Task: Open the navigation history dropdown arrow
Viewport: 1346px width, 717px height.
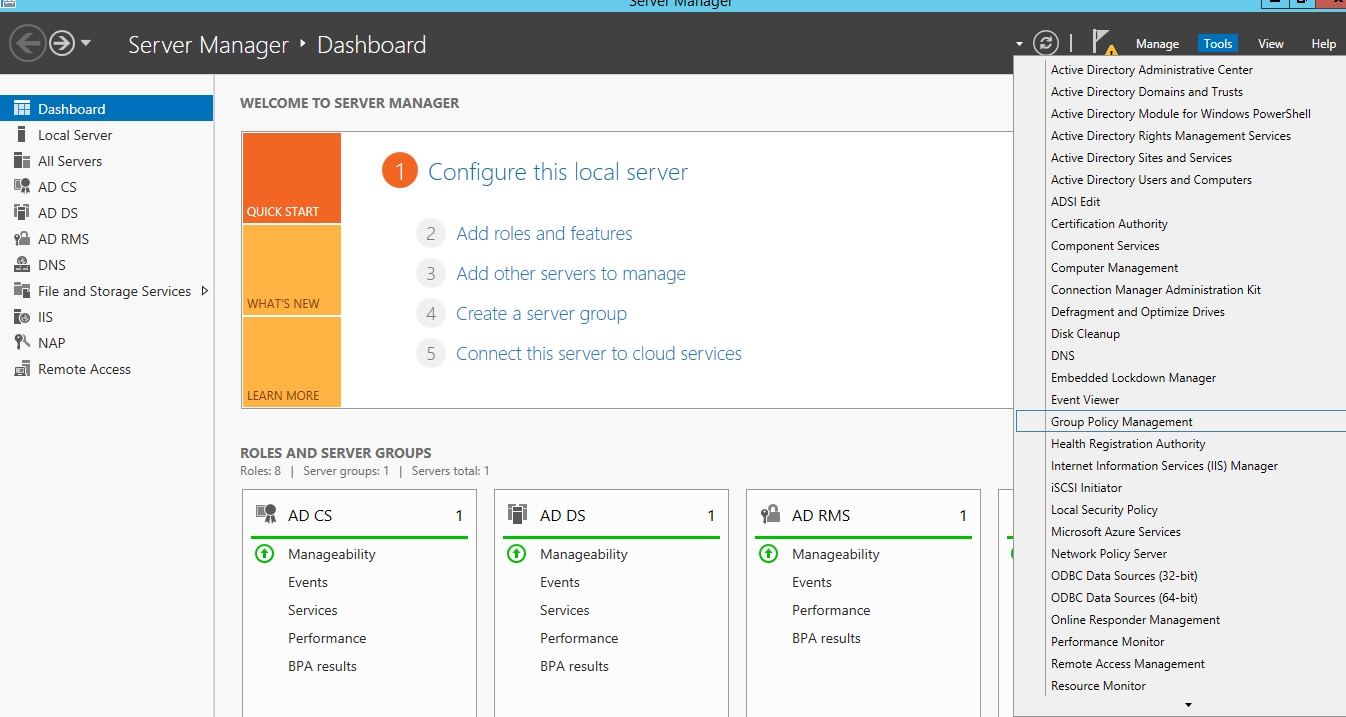Action: (x=86, y=44)
